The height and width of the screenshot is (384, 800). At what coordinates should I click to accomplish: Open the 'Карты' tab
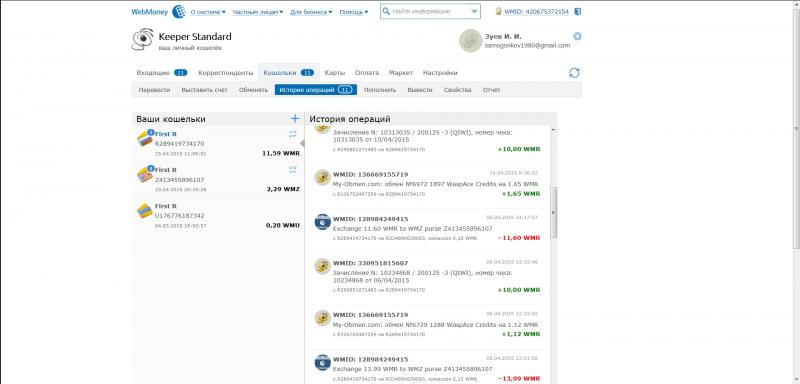[x=335, y=73]
